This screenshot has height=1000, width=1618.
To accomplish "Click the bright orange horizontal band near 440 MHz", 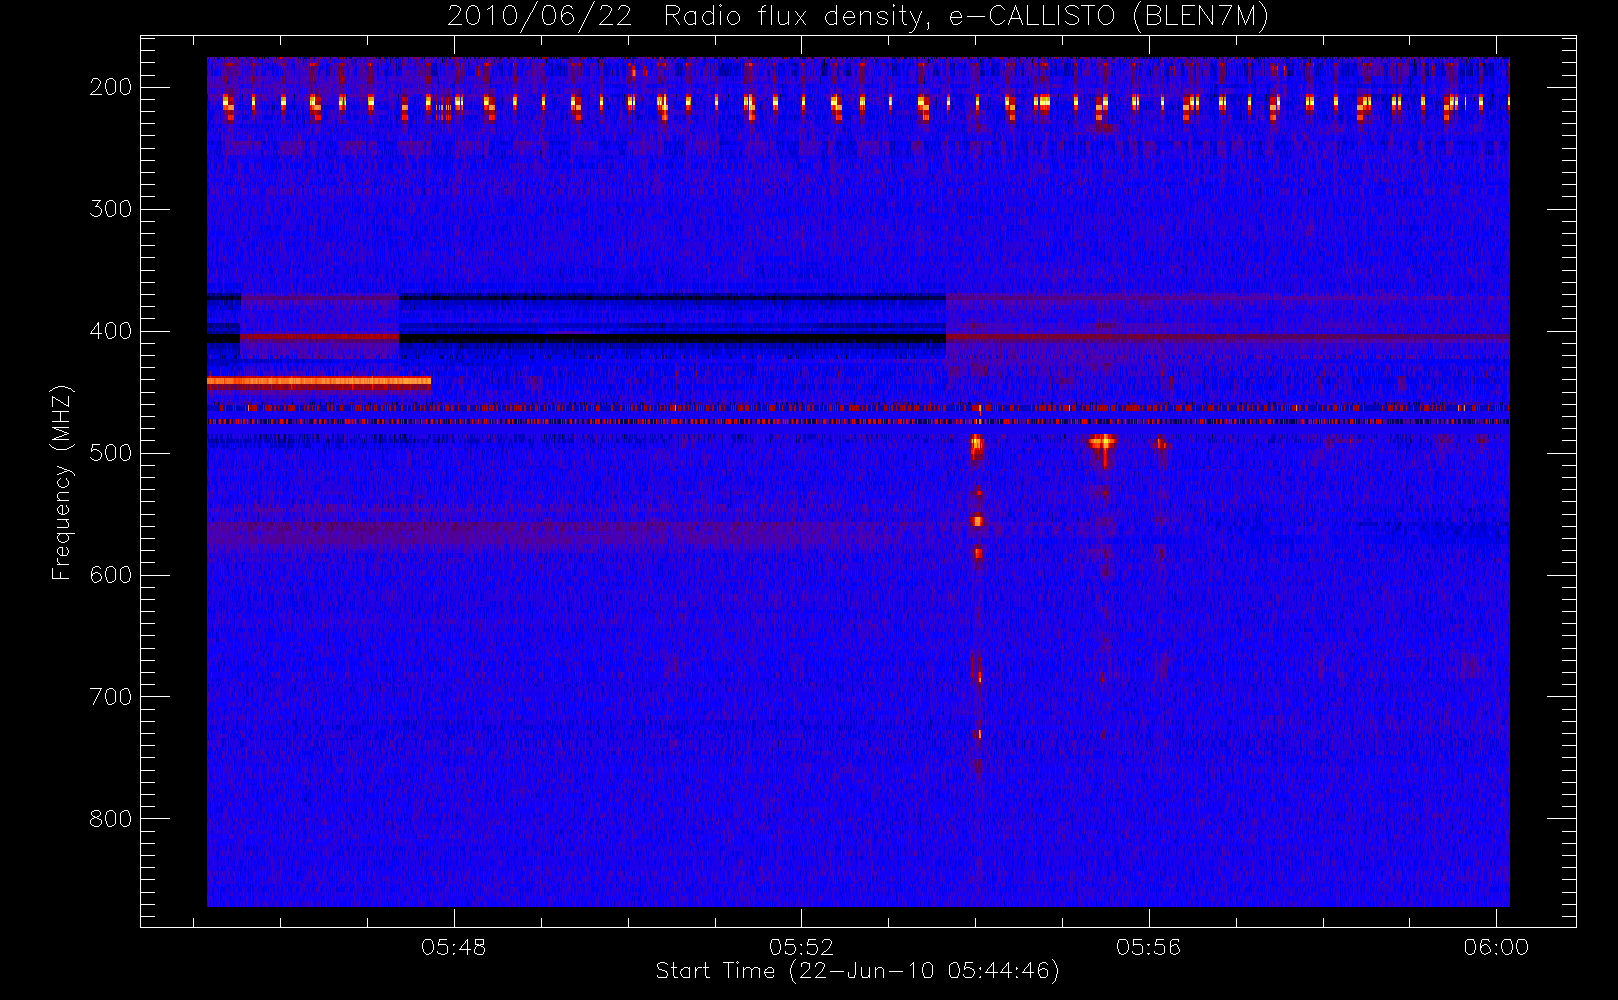I will (x=319, y=381).
